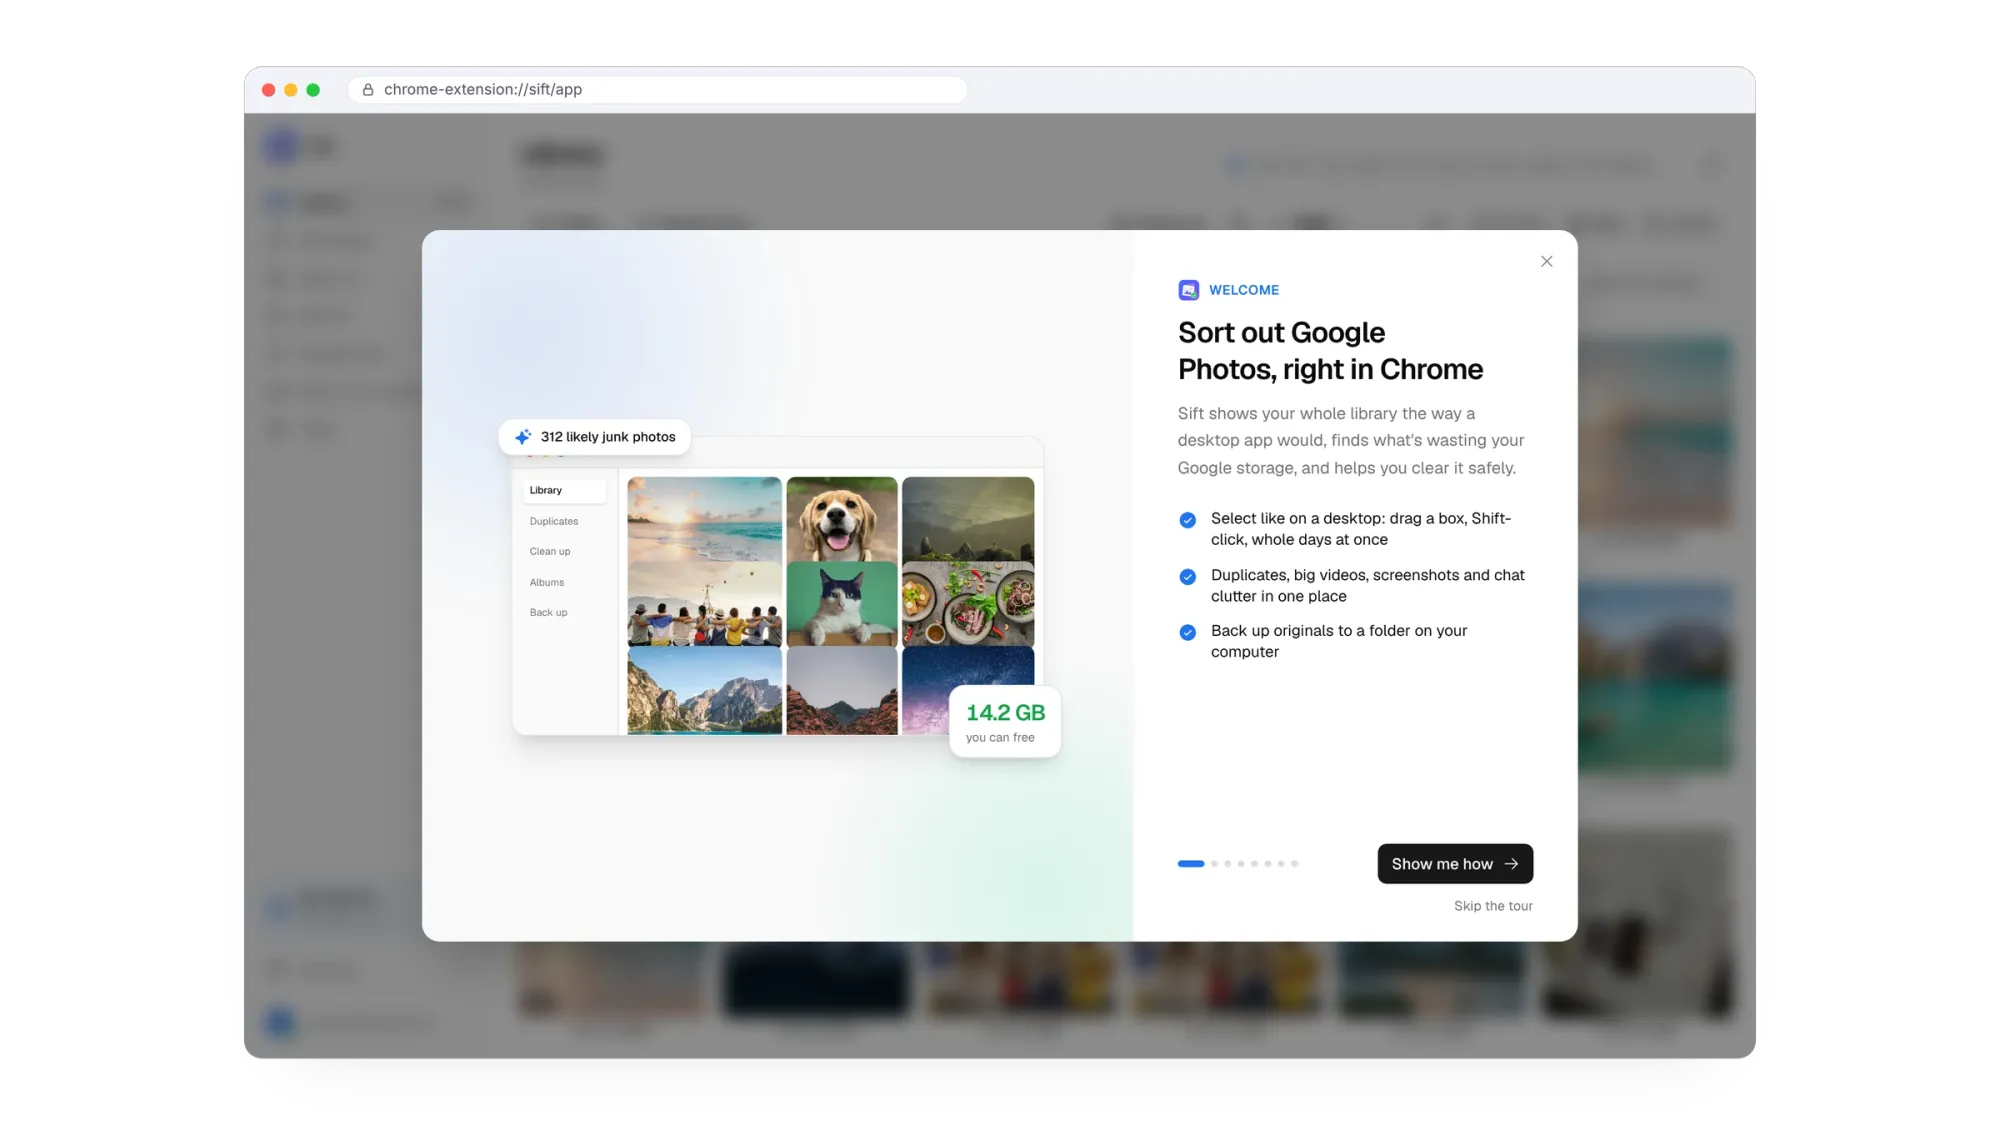Click the WELCOME label text
This screenshot has height=1125, width=2000.
coord(1244,290)
